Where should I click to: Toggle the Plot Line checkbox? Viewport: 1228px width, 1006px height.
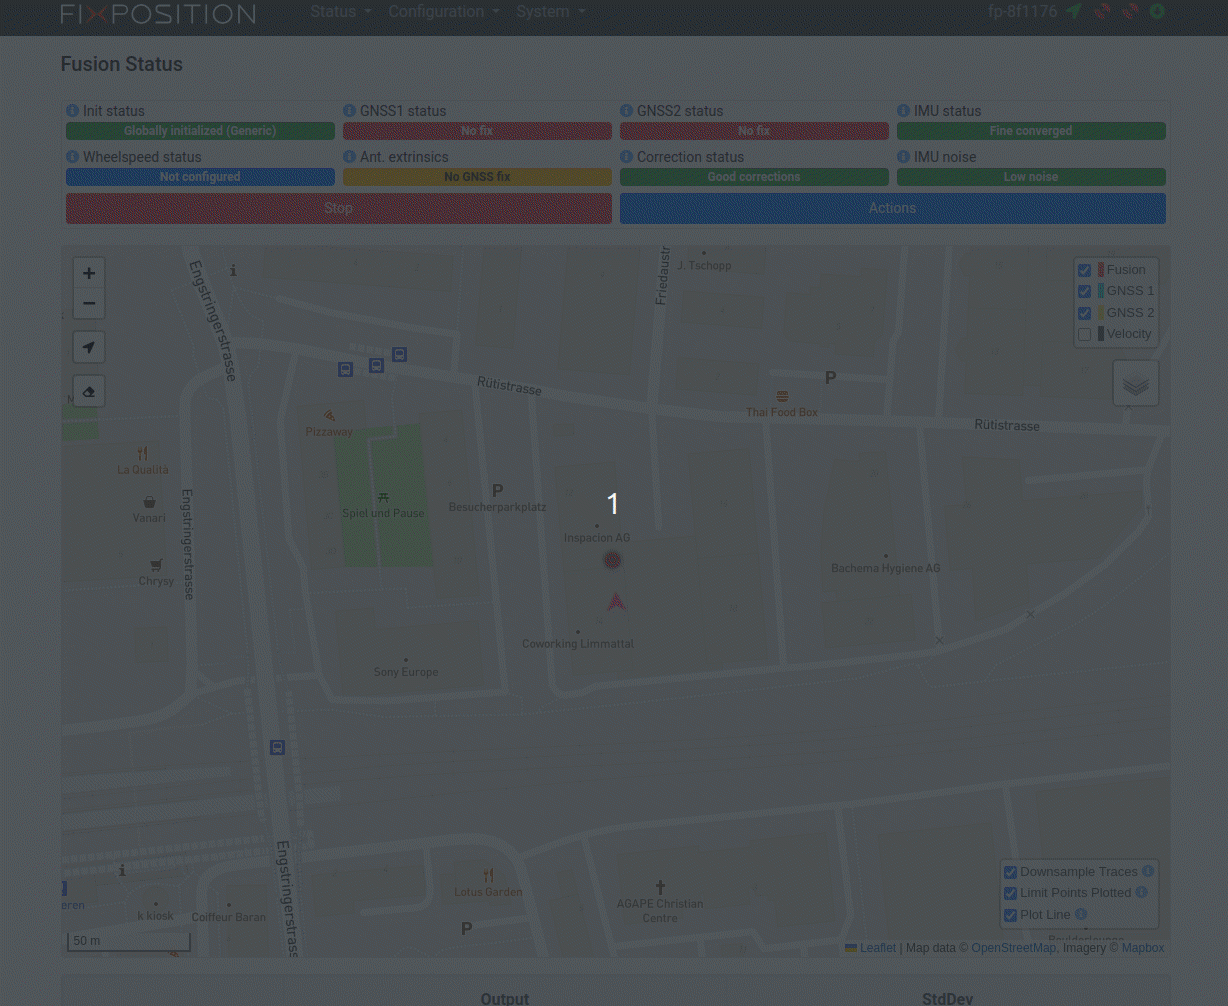[1010, 915]
